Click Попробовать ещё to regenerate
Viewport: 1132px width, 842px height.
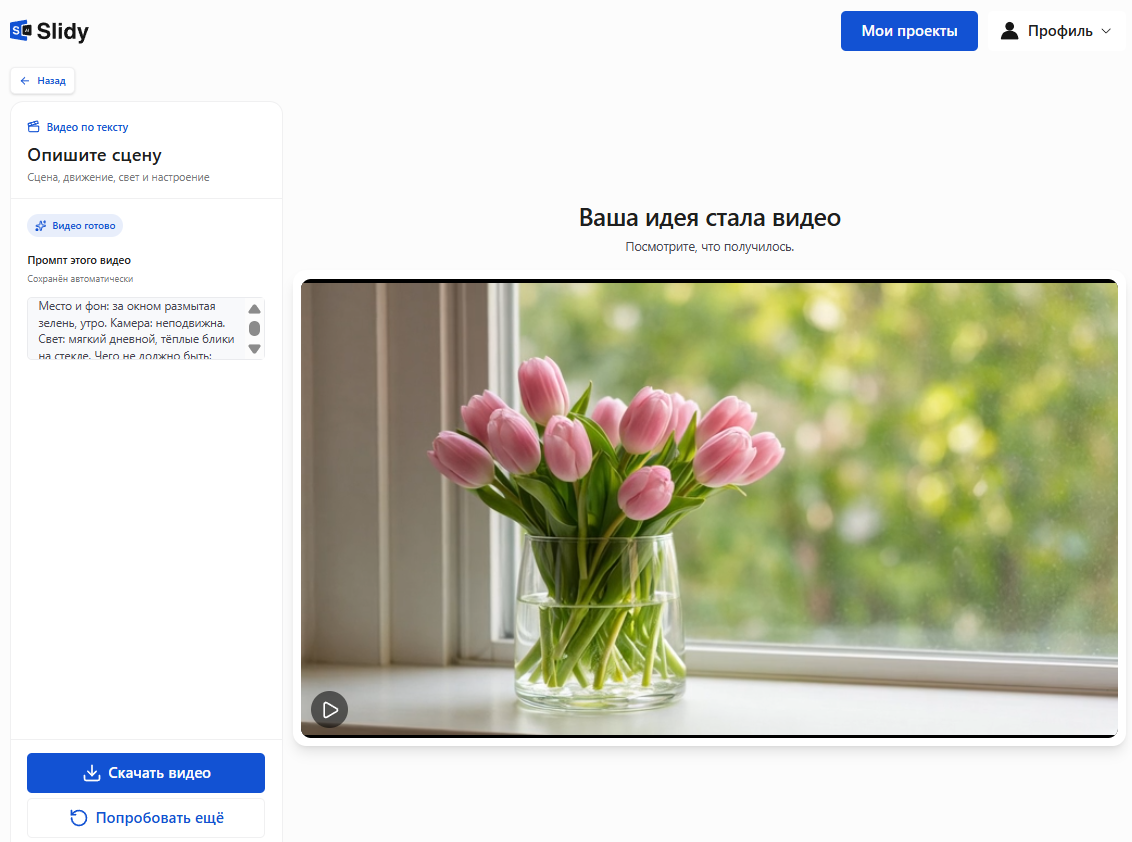tap(146, 817)
